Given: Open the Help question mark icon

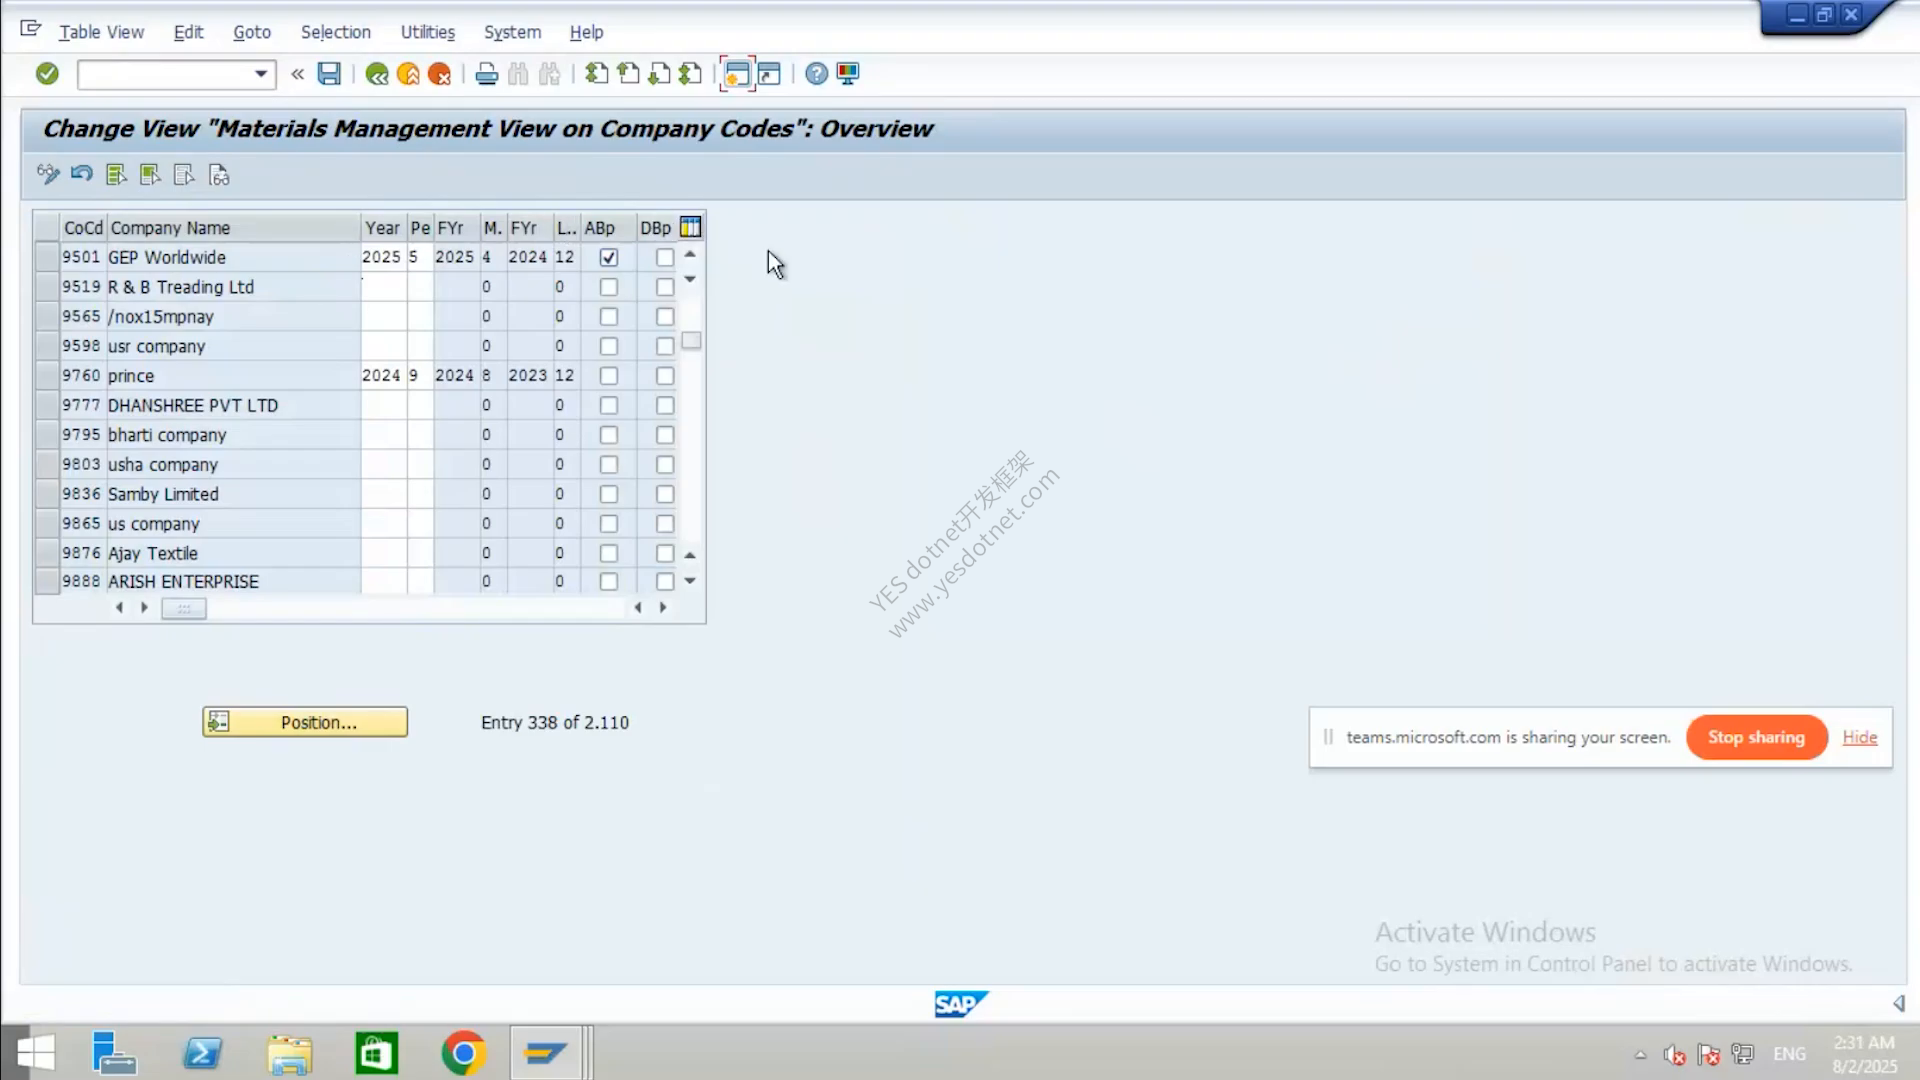Looking at the screenshot, I should (x=816, y=73).
